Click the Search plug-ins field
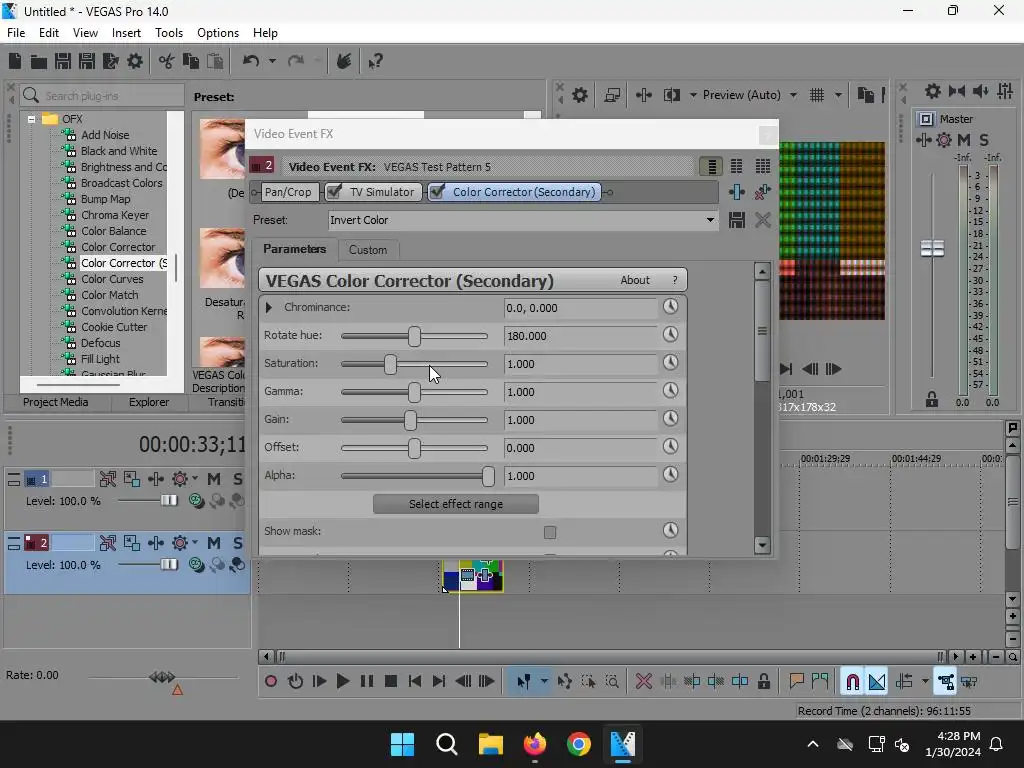The image size is (1024, 768). [102, 96]
